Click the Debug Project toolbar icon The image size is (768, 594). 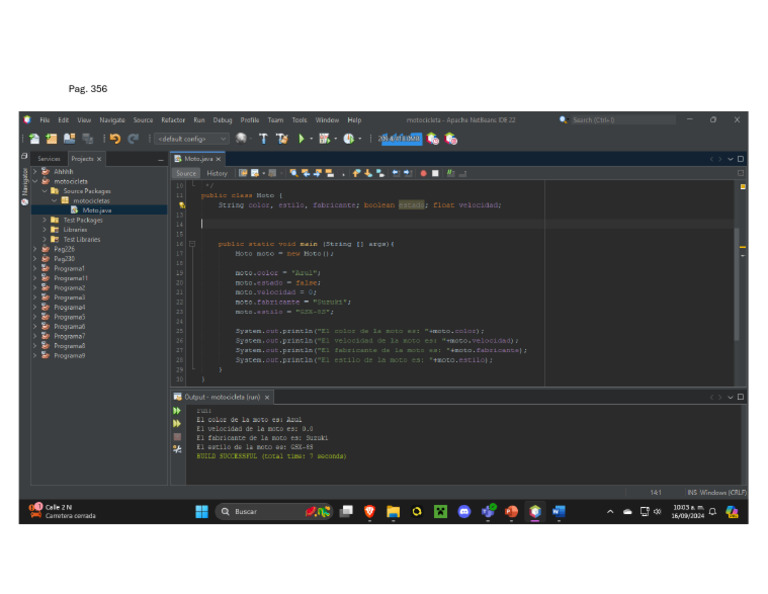(x=322, y=139)
